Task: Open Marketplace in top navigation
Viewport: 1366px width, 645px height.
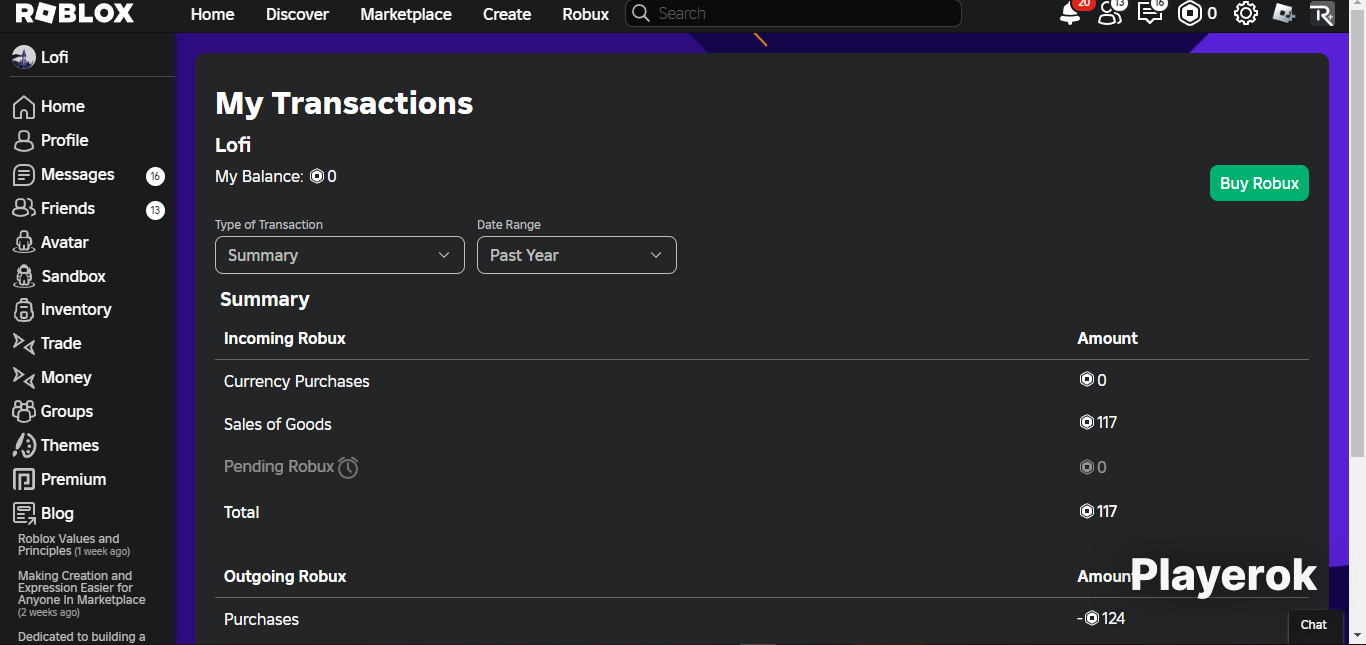Action: (x=406, y=14)
